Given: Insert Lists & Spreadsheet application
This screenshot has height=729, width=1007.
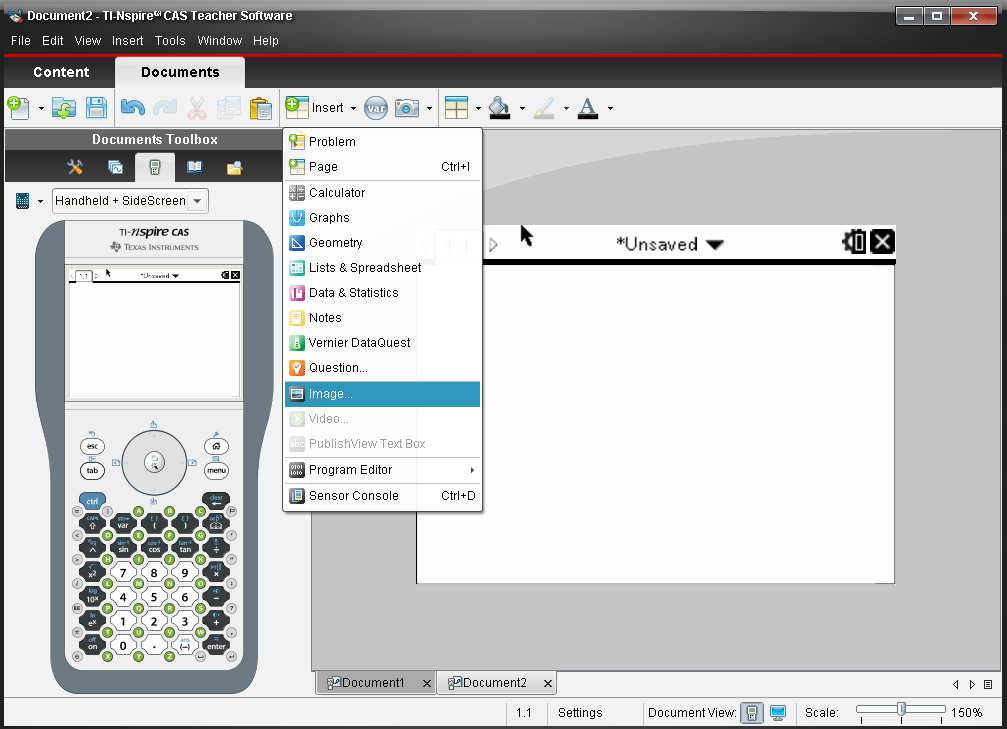Looking at the screenshot, I should coord(382,268).
